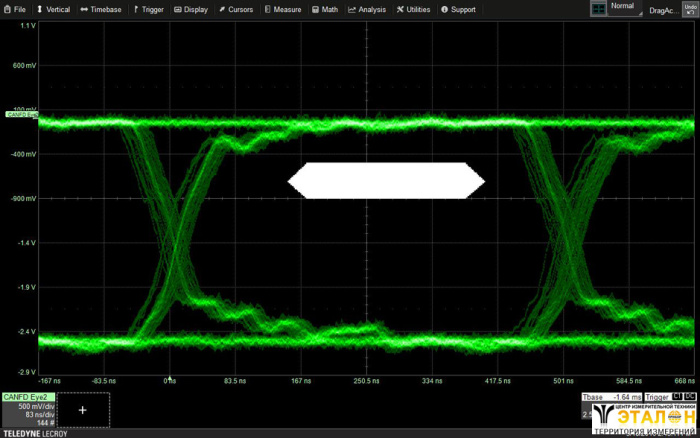Open the File menu
700x438 pixels.
point(15,9)
